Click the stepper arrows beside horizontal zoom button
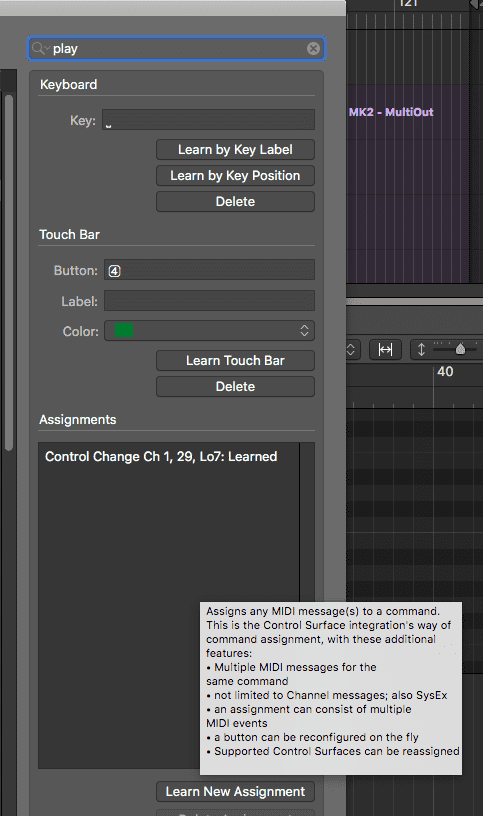This screenshot has width=483, height=816. tap(351, 349)
